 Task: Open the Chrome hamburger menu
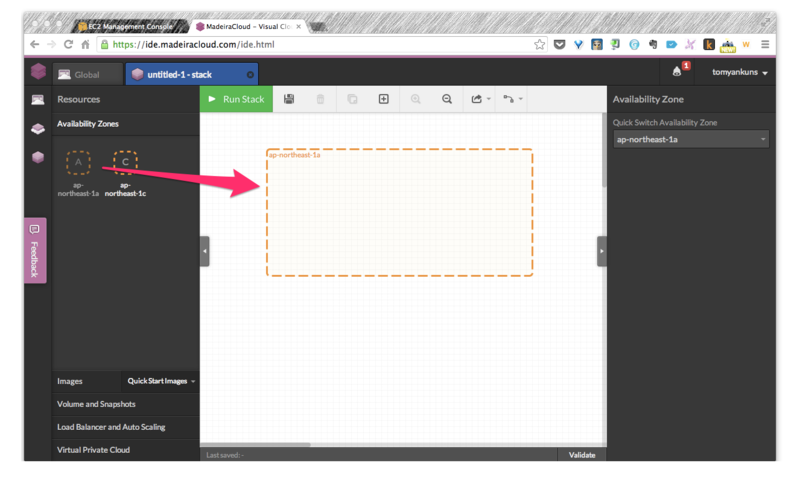(765, 44)
